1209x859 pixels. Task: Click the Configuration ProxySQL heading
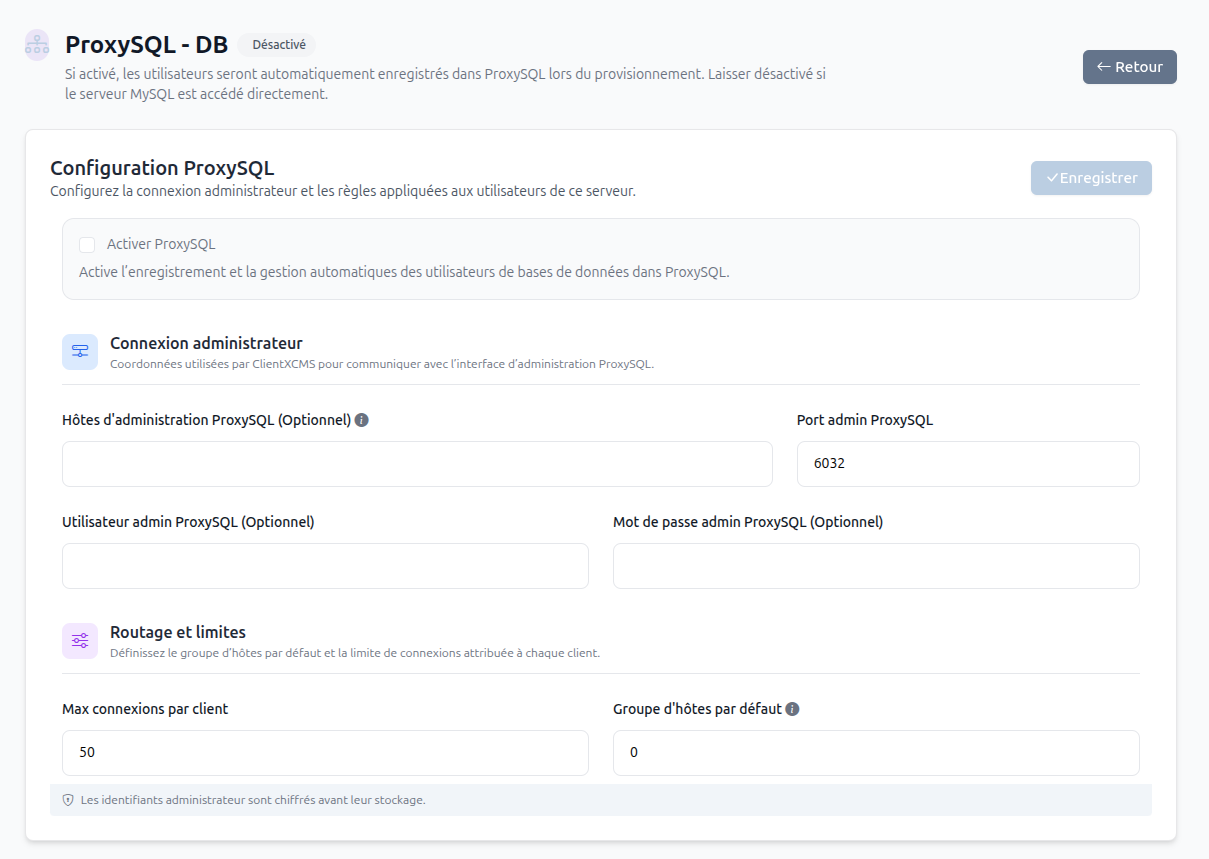162,167
